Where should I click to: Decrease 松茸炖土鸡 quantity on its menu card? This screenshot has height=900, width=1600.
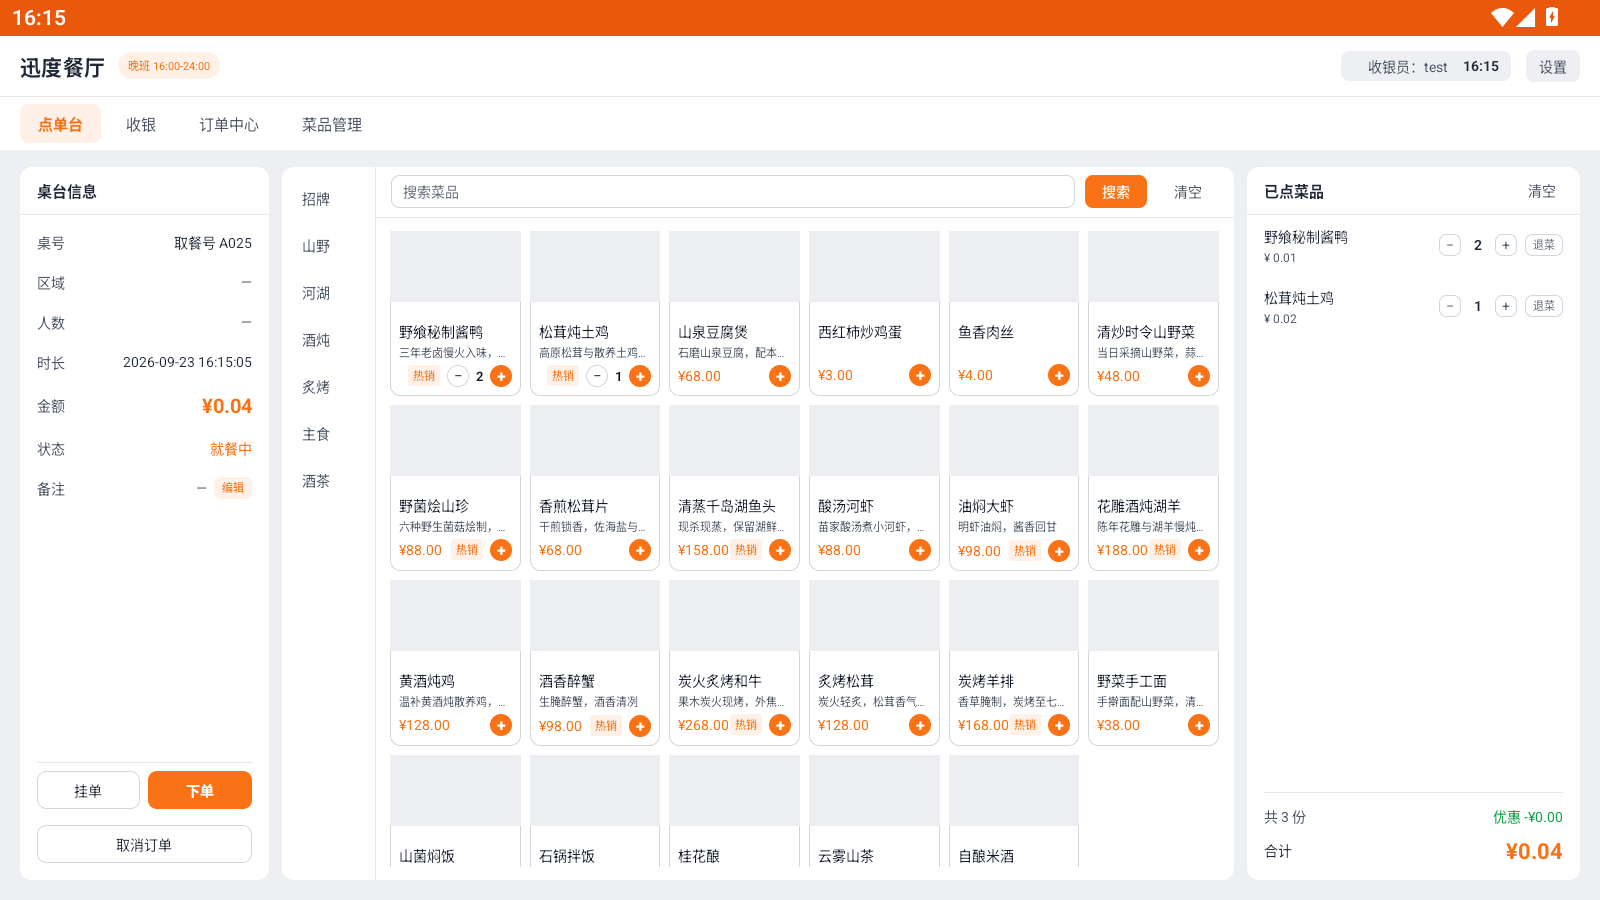(597, 376)
